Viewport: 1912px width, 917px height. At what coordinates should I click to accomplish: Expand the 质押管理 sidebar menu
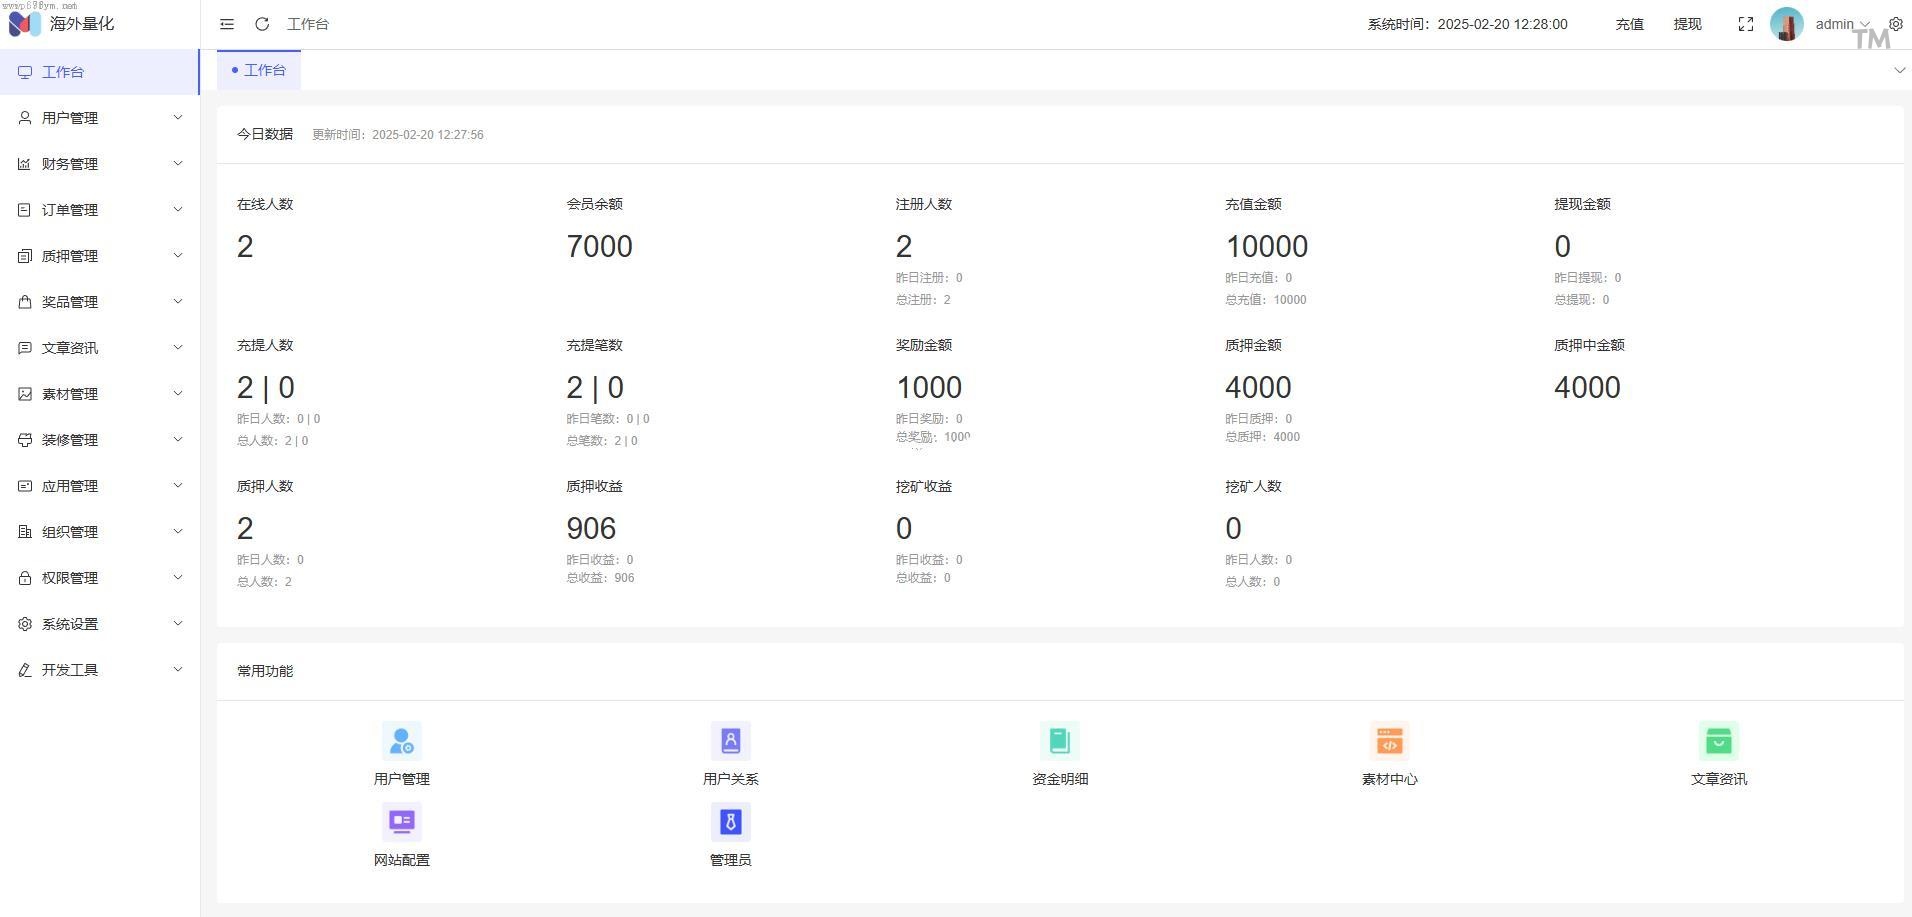[100, 256]
